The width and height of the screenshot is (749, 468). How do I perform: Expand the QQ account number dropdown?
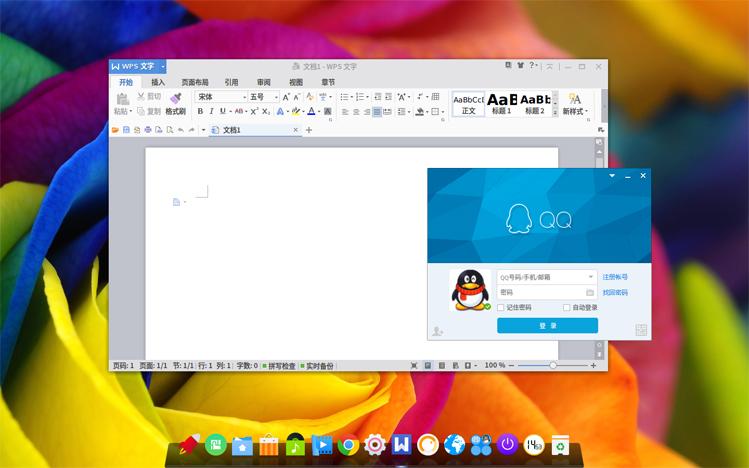(590, 277)
